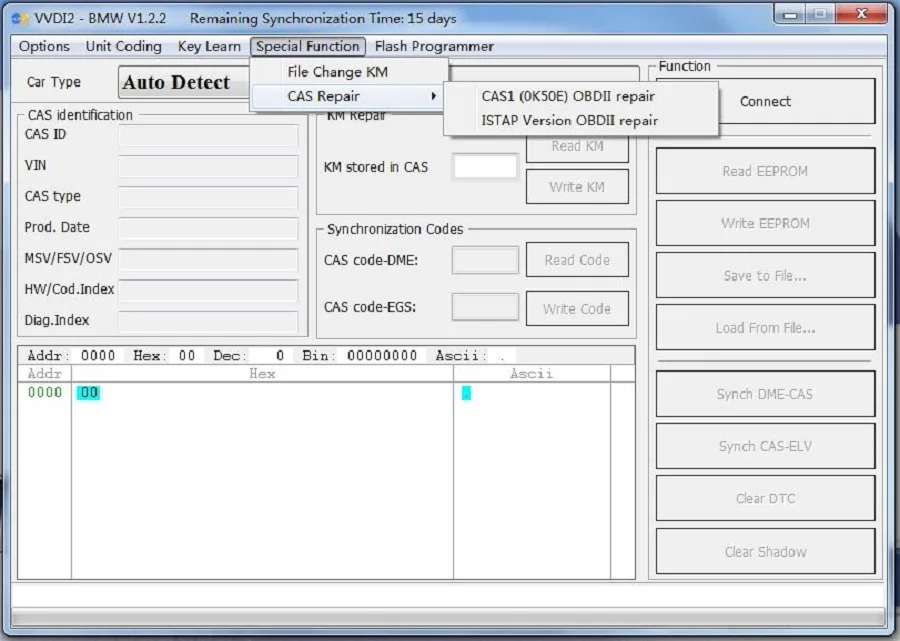Maximize the VVDI2 window

click(820, 14)
